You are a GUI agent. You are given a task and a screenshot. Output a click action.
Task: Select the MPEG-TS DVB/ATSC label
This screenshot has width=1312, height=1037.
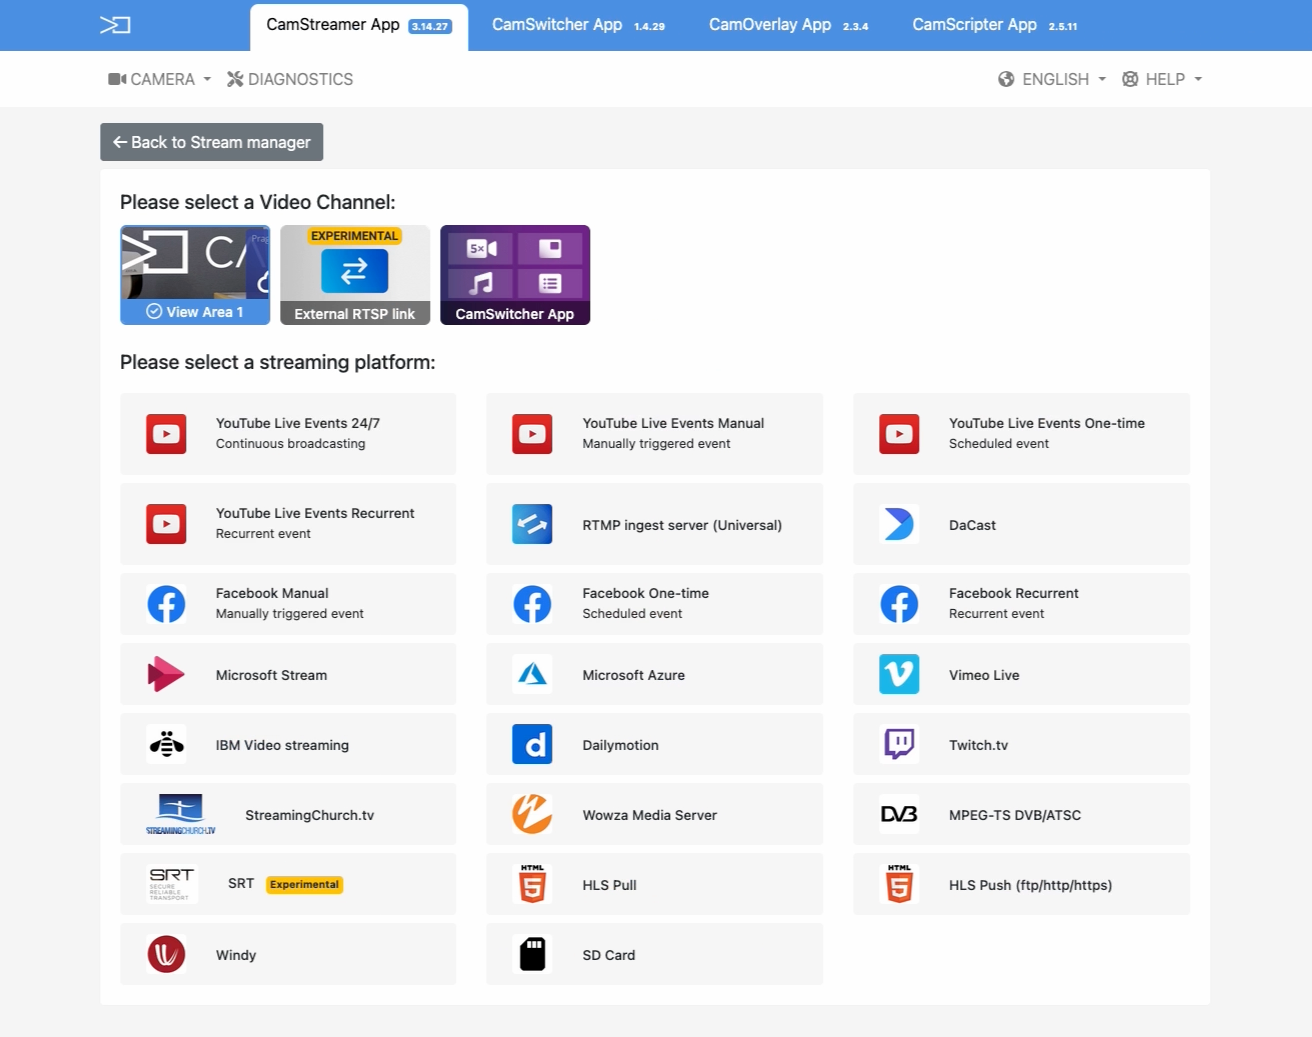tap(1015, 815)
